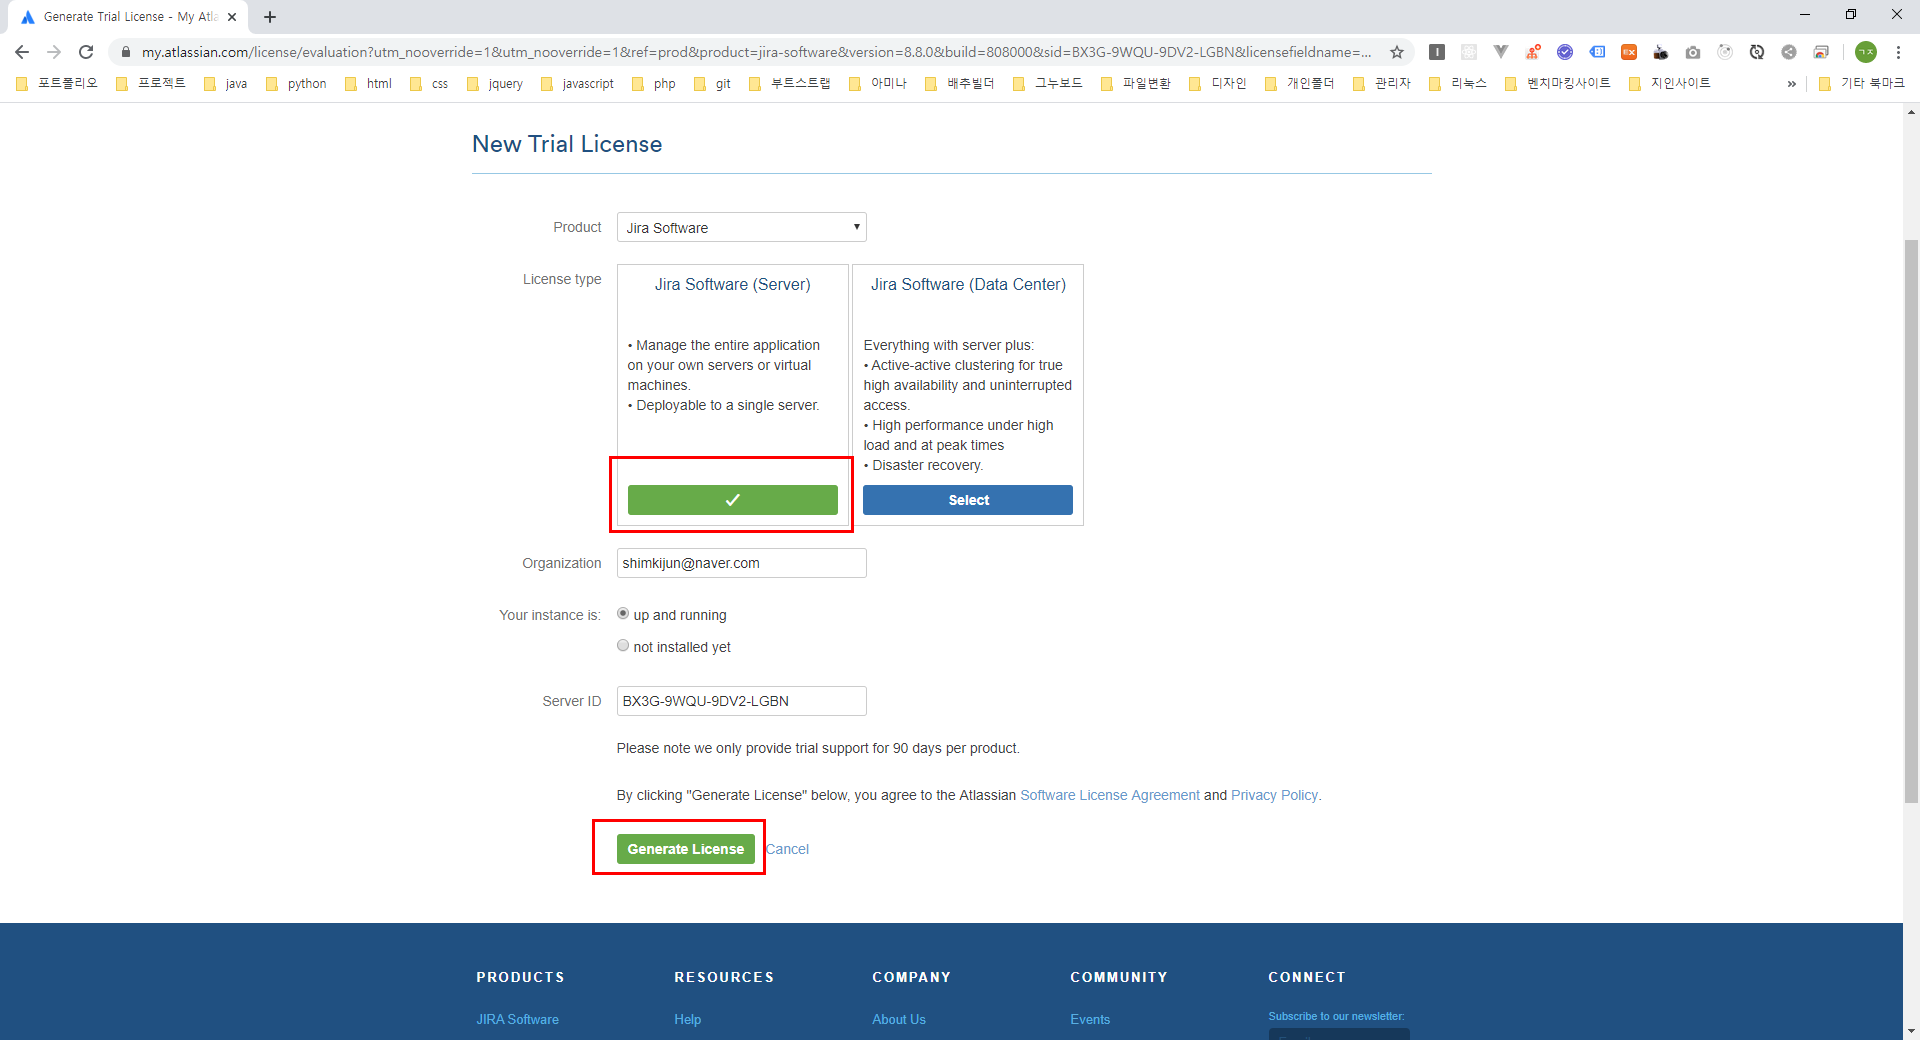Open the Events footer link

point(1089,1019)
